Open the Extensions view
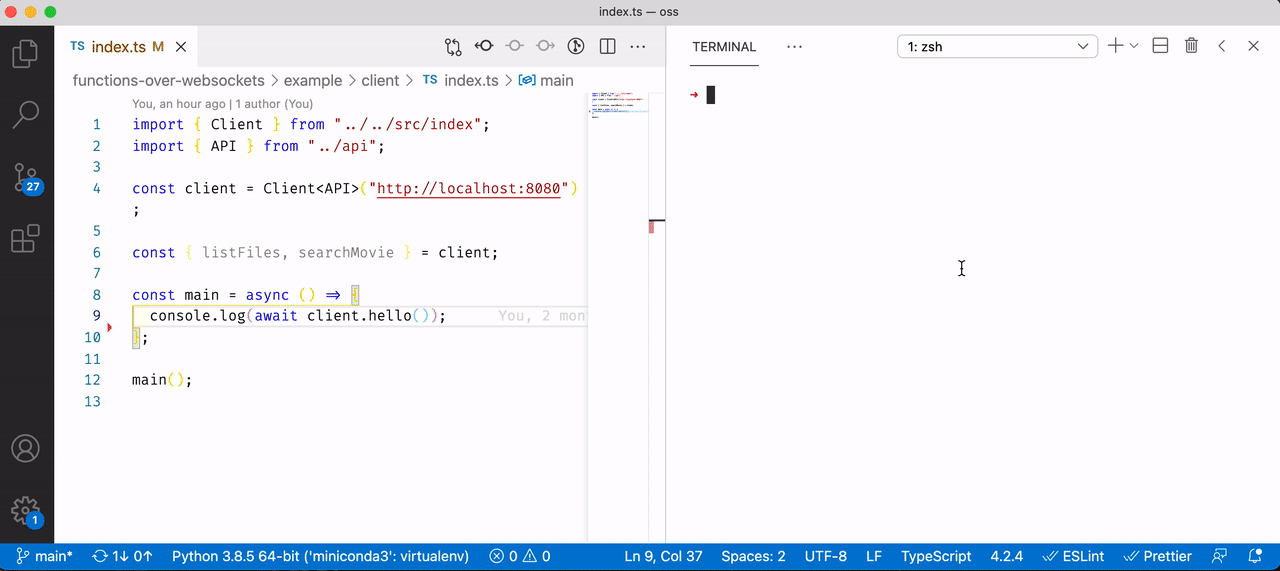1280x571 pixels. pyautogui.click(x=26, y=239)
